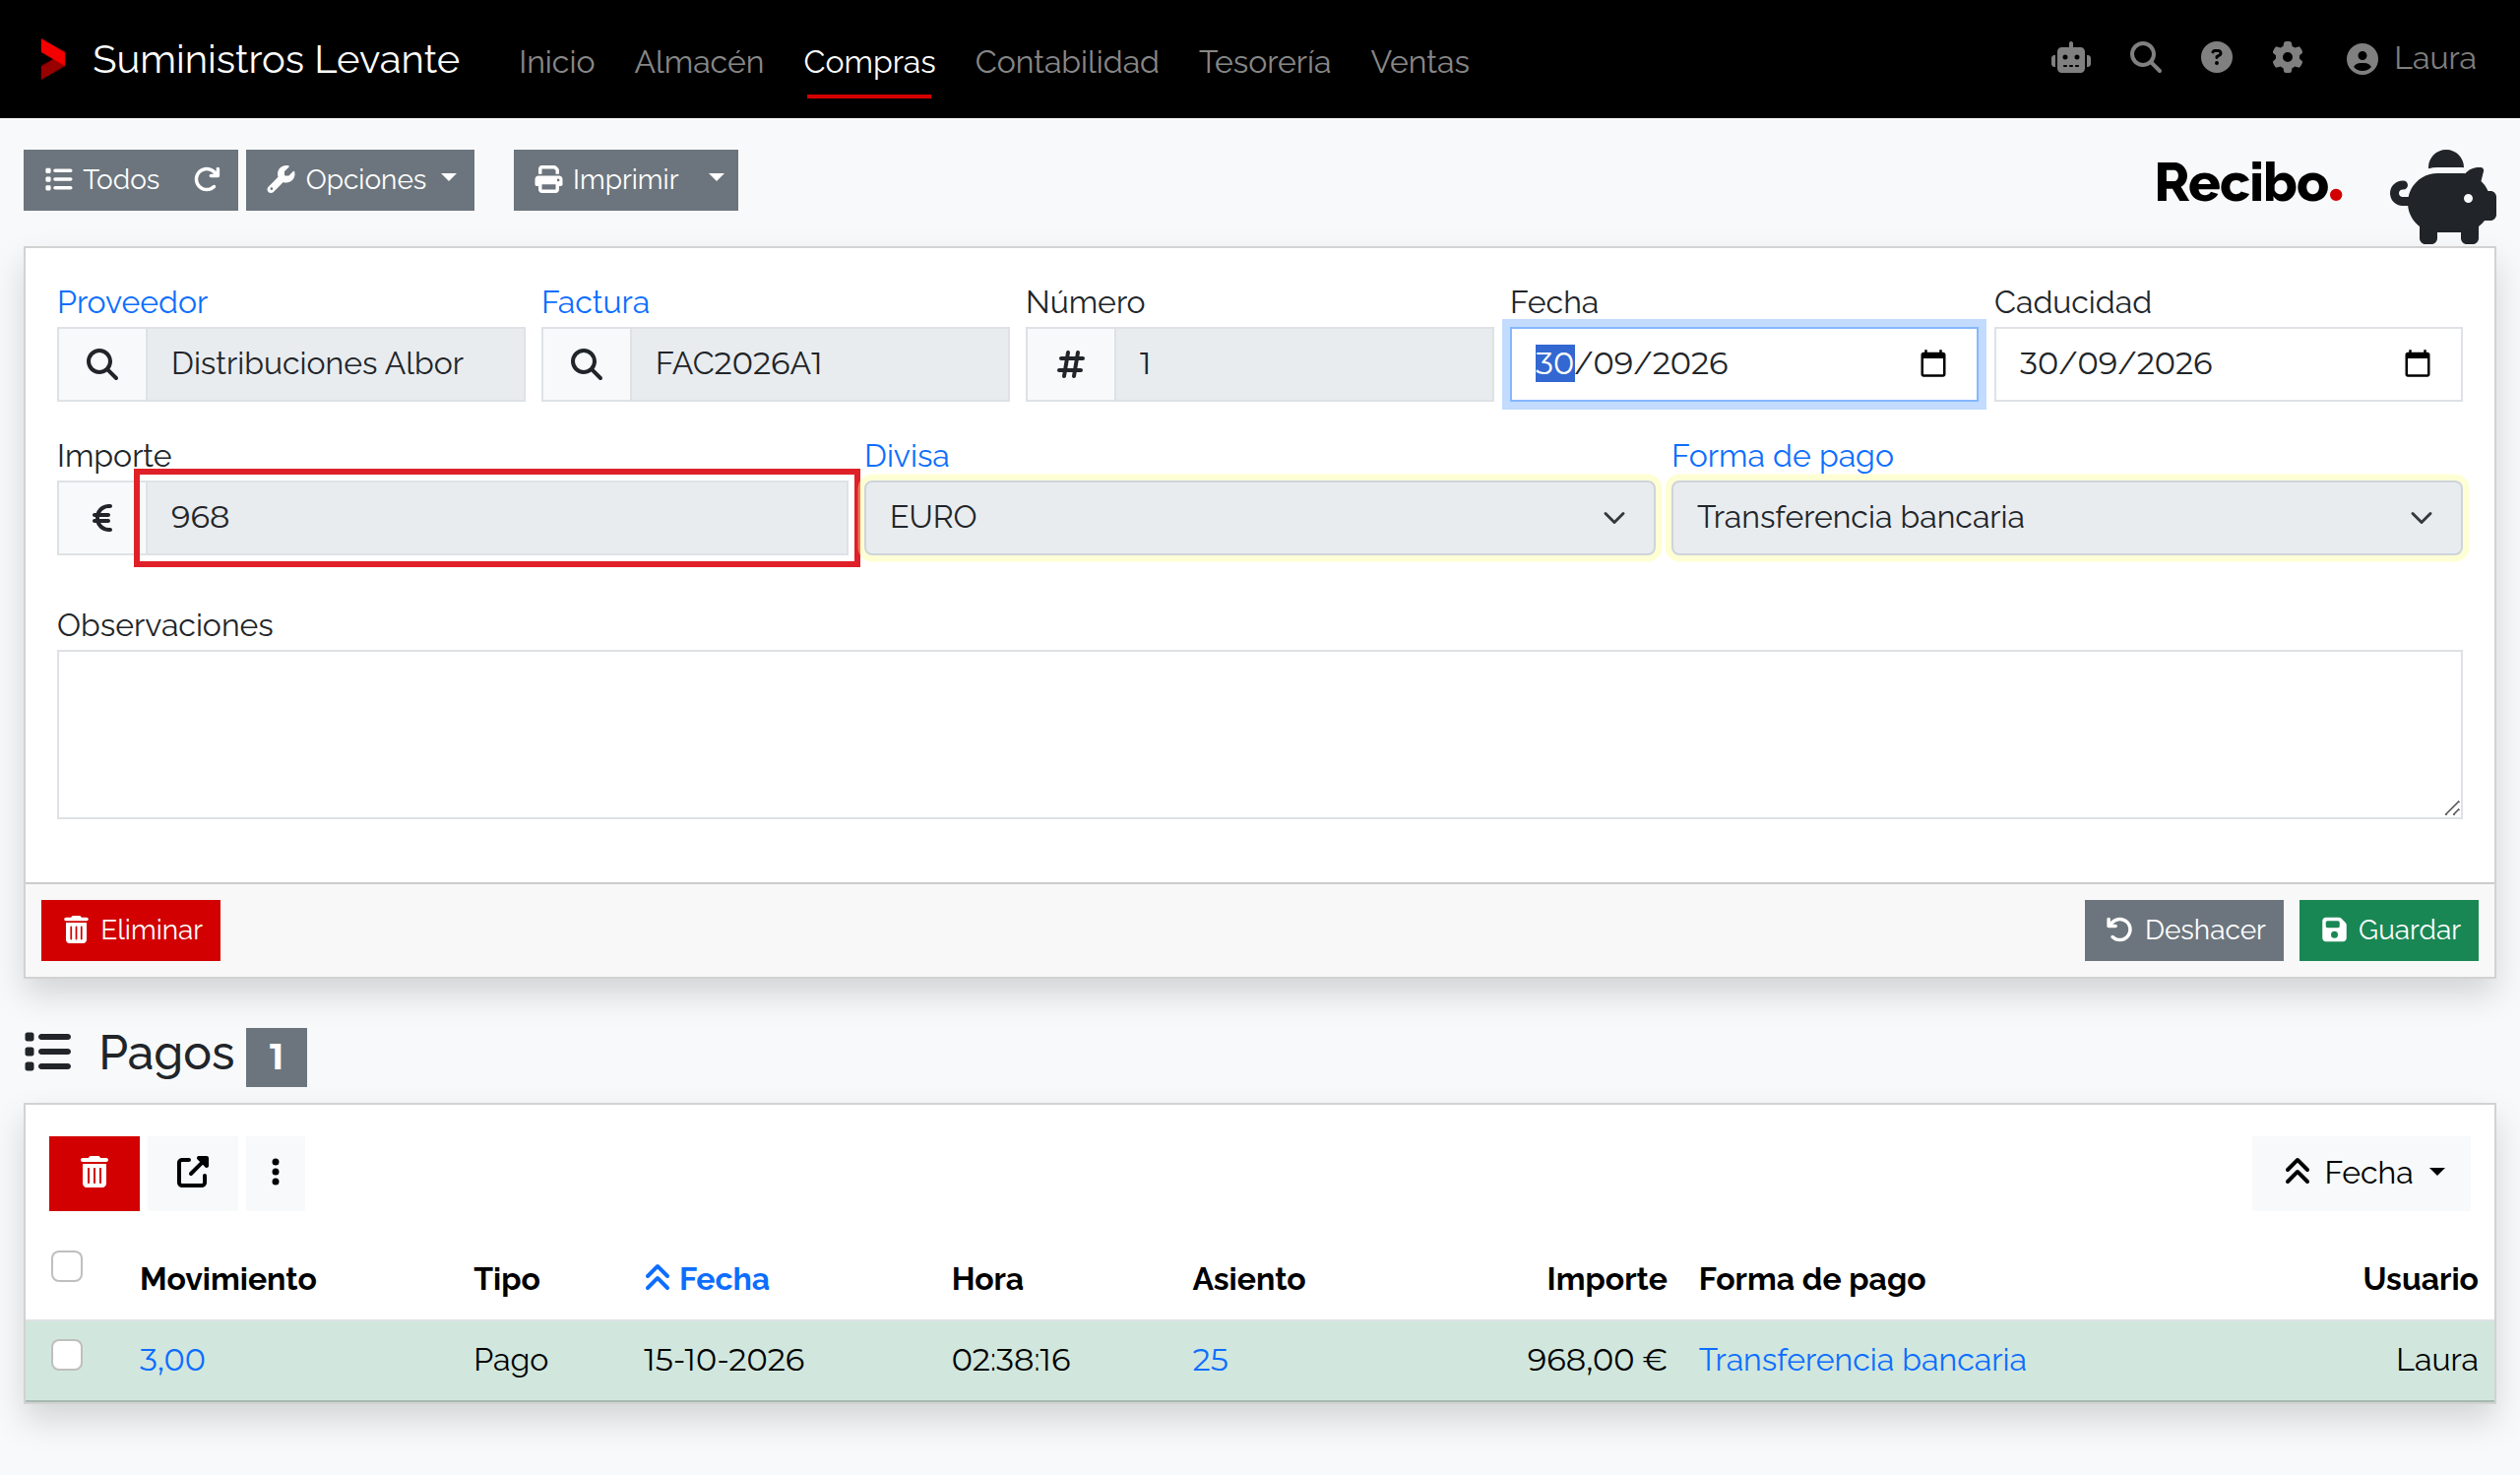Image resolution: width=2520 pixels, height=1475 pixels.
Task: Open the Contabilidad menu
Action: 1066,62
